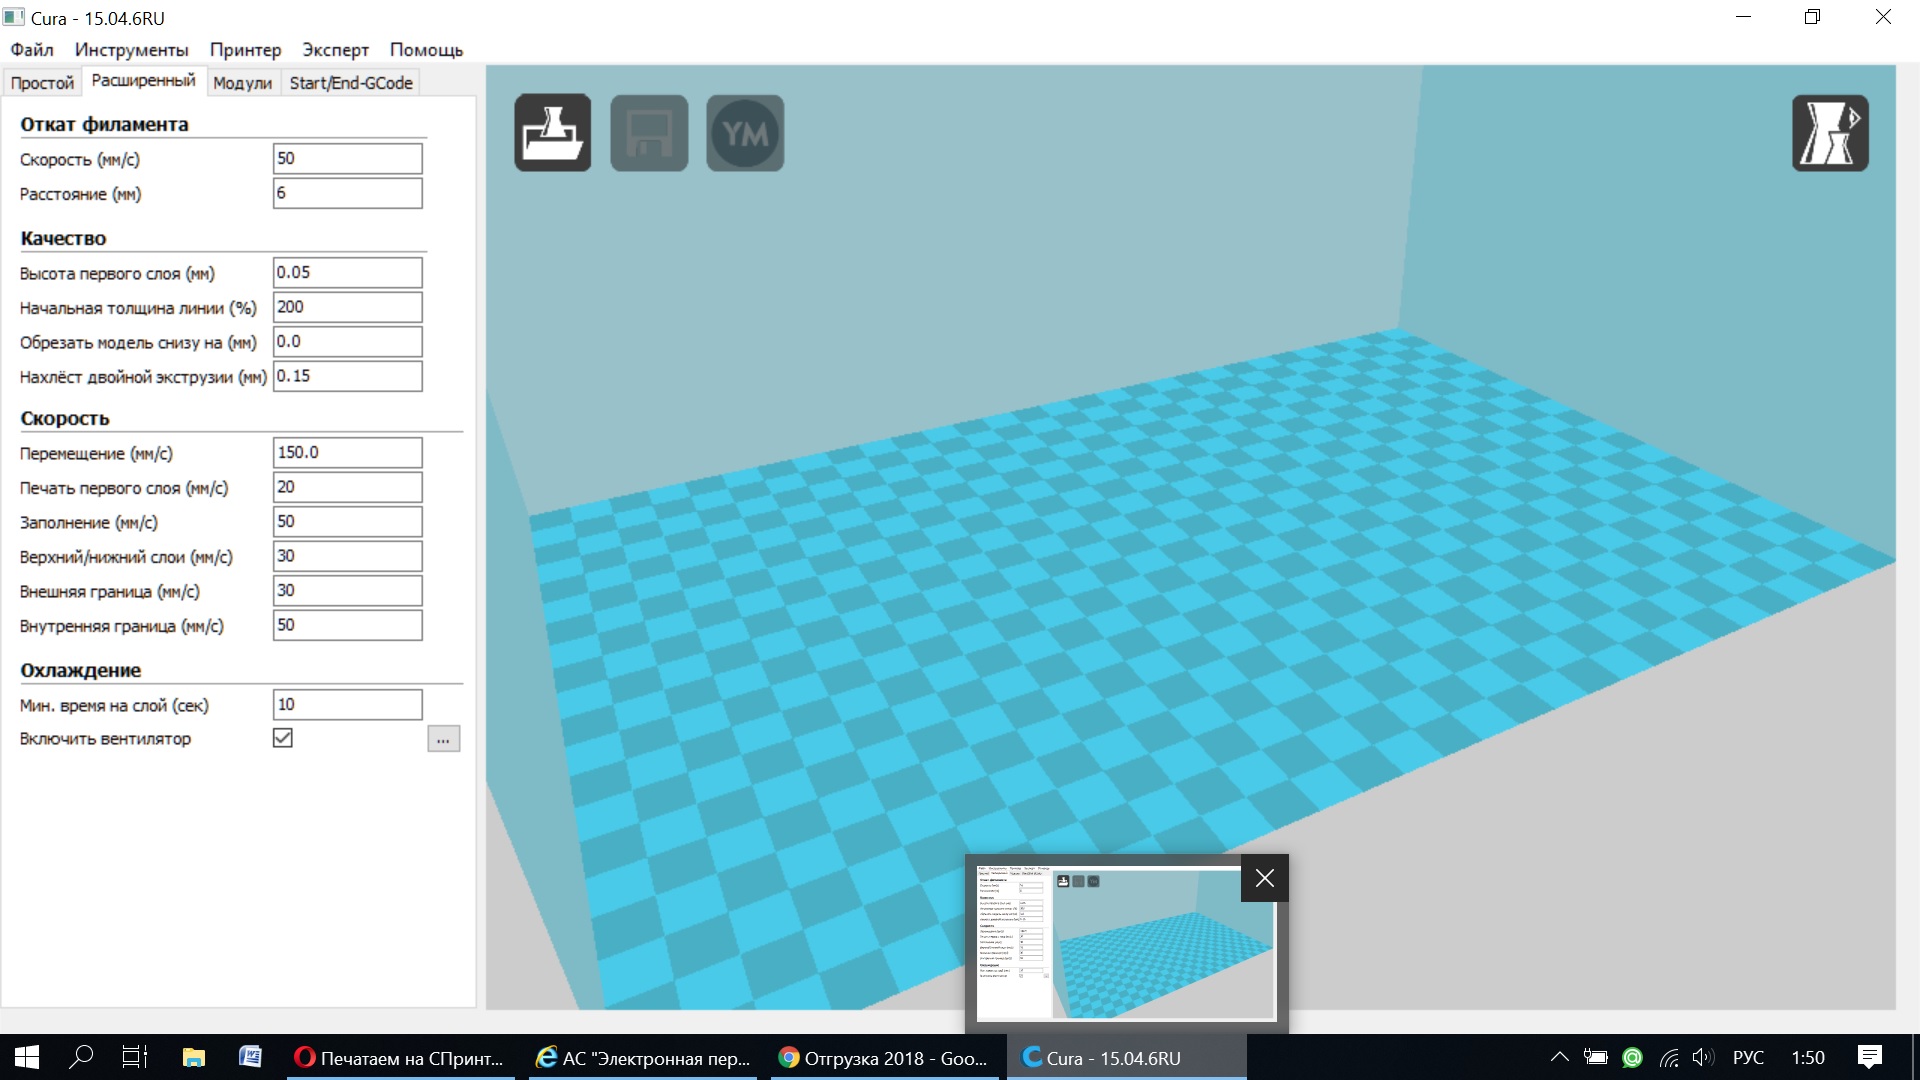Image resolution: width=1920 pixels, height=1080 pixels.
Task: Open fan settings ellipsis button
Action: tap(443, 739)
